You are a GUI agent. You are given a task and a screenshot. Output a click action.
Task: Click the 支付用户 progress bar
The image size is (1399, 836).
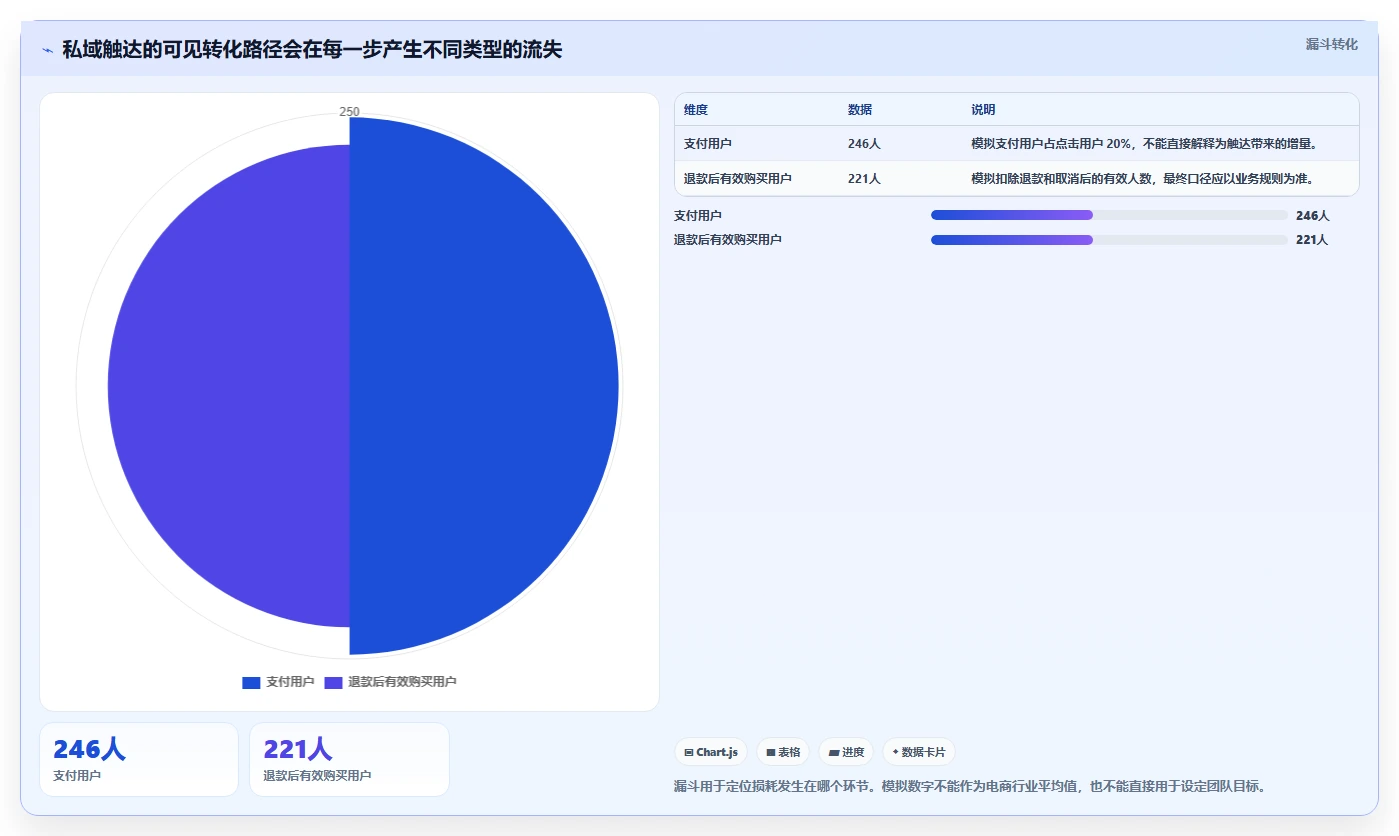click(x=1109, y=215)
